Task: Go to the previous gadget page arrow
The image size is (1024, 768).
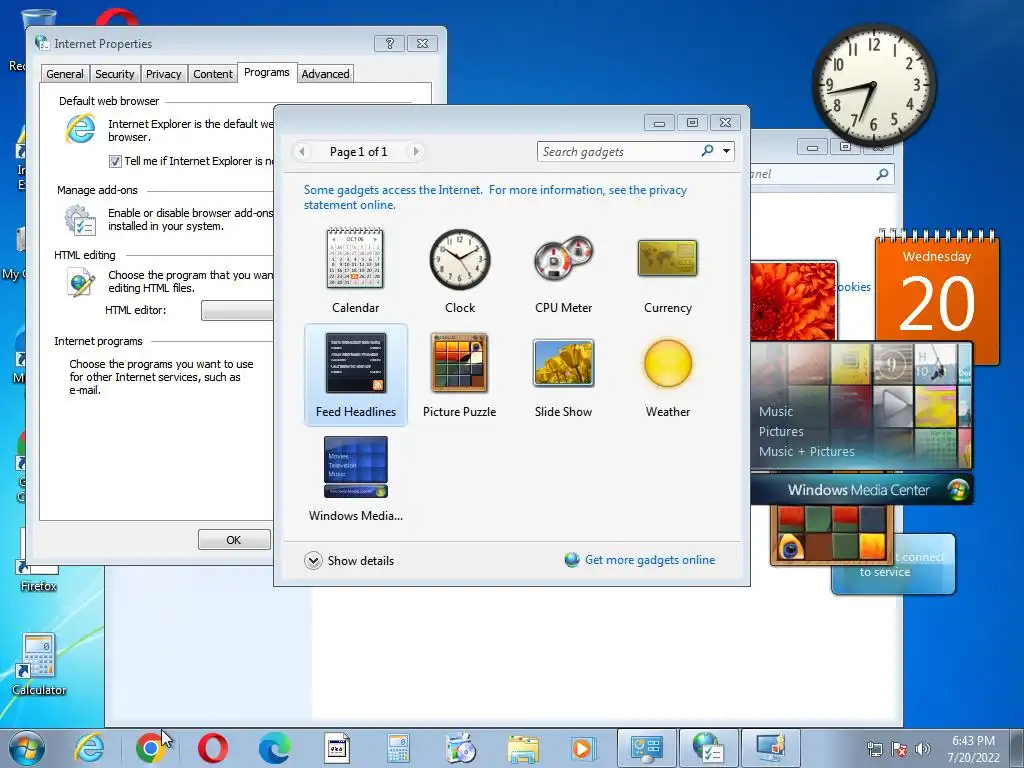Action: (302, 152)
